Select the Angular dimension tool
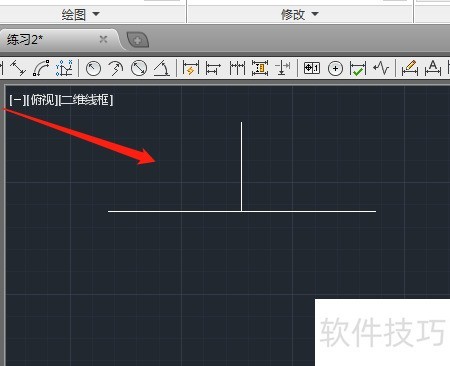 162,68
